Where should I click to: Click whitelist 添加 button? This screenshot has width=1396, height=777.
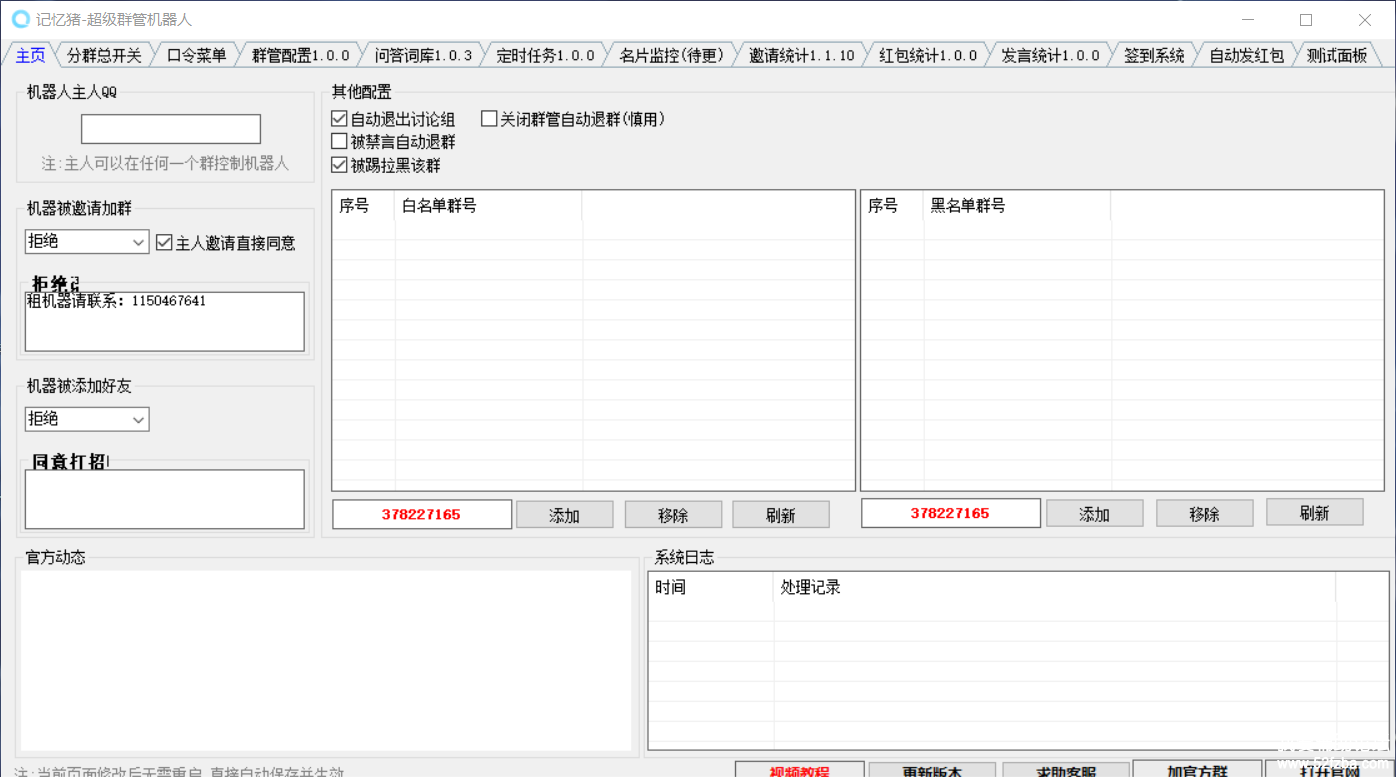pos(564,515)
